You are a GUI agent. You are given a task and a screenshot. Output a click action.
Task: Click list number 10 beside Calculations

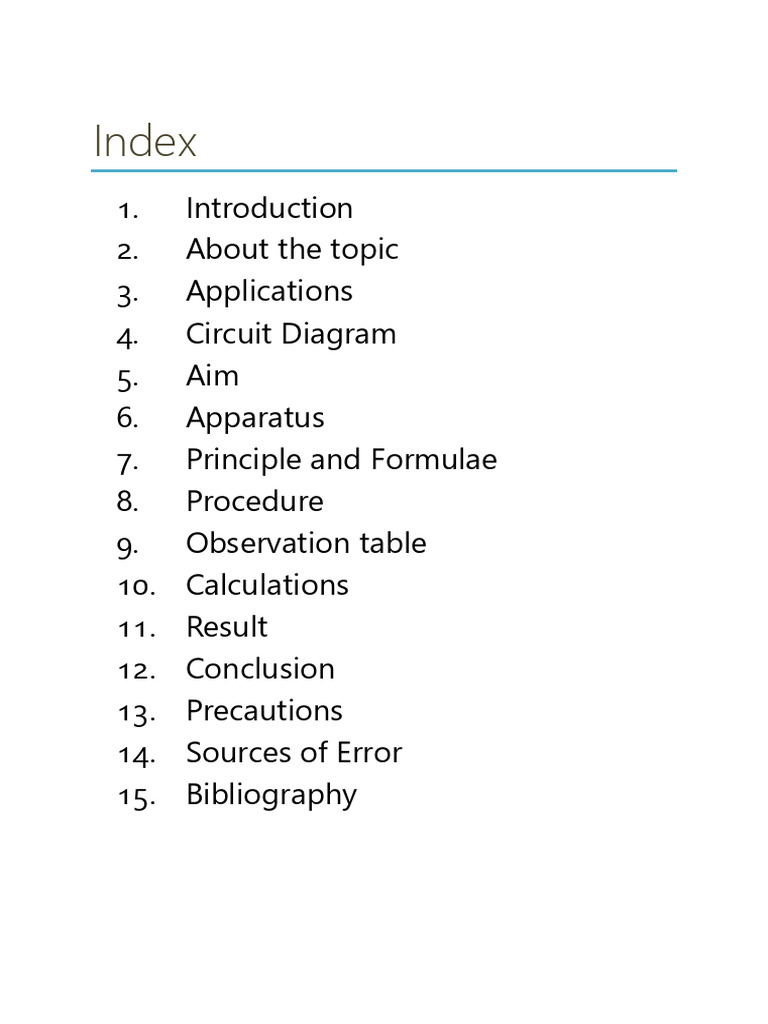coord(136,586)
